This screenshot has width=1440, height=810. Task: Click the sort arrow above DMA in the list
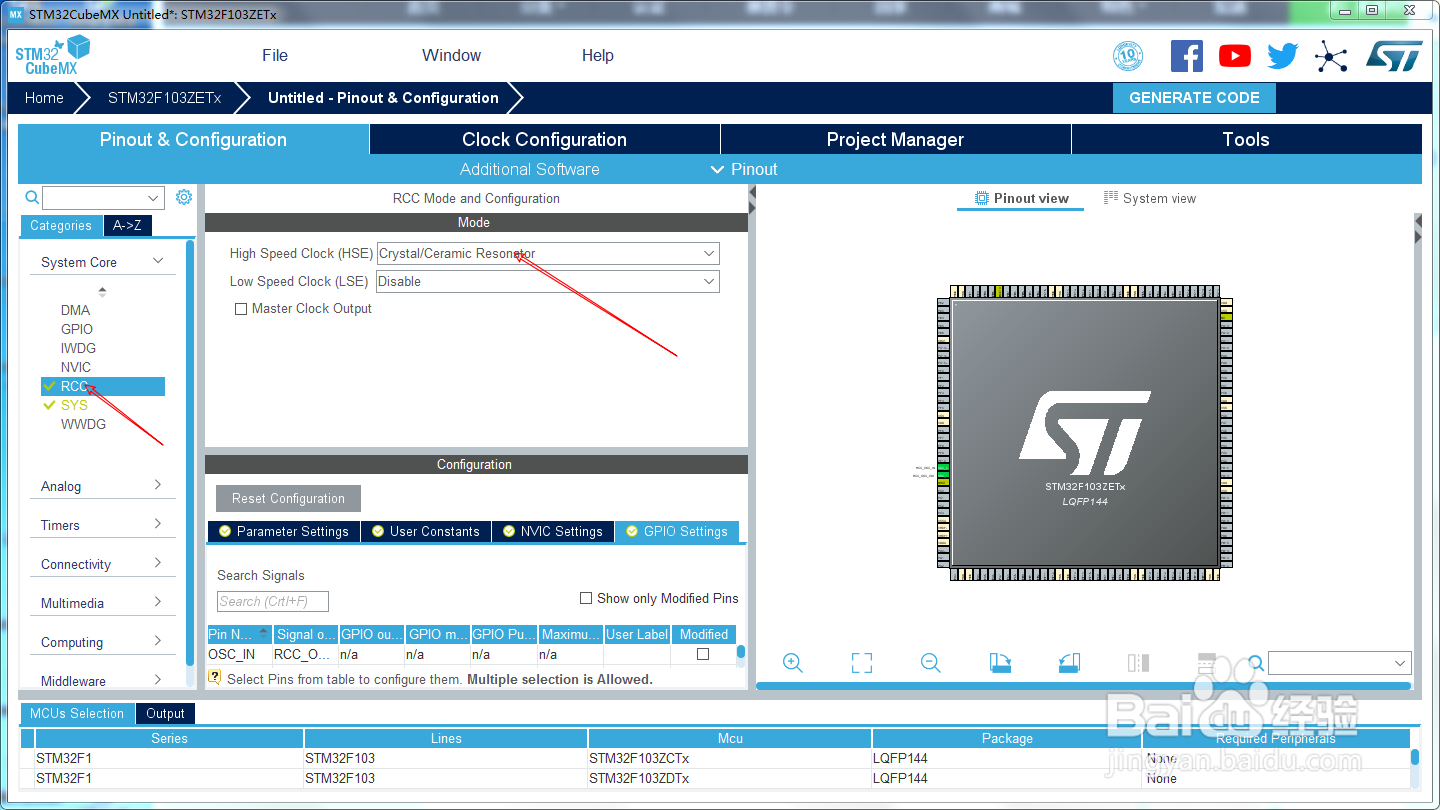click(x=102, y=292)
